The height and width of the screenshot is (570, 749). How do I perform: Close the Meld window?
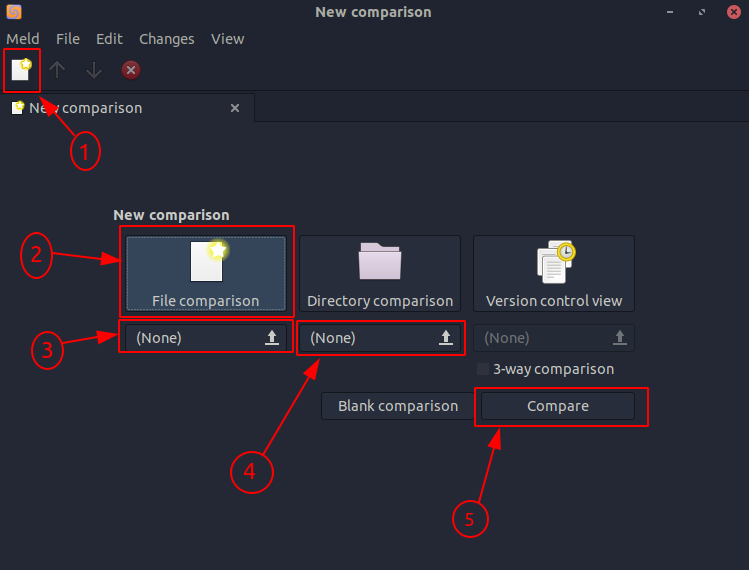pos(734,12)
